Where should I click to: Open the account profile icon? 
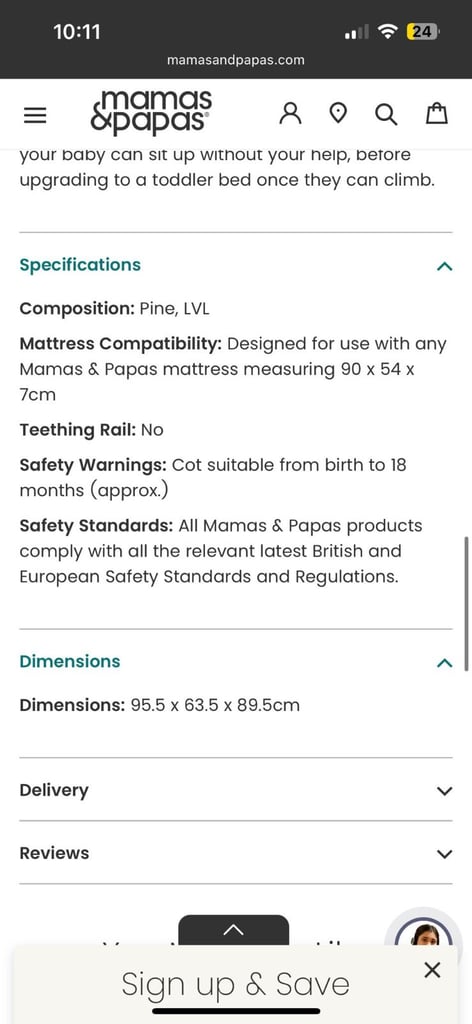coord(291,114)
